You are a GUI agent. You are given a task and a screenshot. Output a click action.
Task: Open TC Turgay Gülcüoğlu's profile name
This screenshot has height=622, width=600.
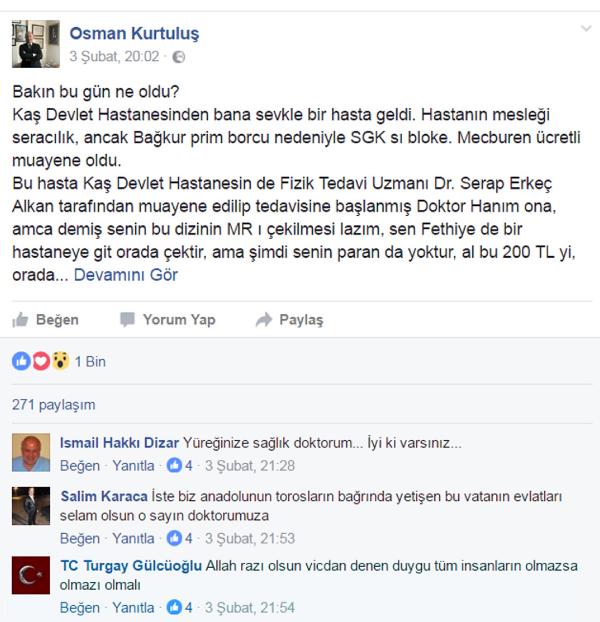[x=131, y=566]
